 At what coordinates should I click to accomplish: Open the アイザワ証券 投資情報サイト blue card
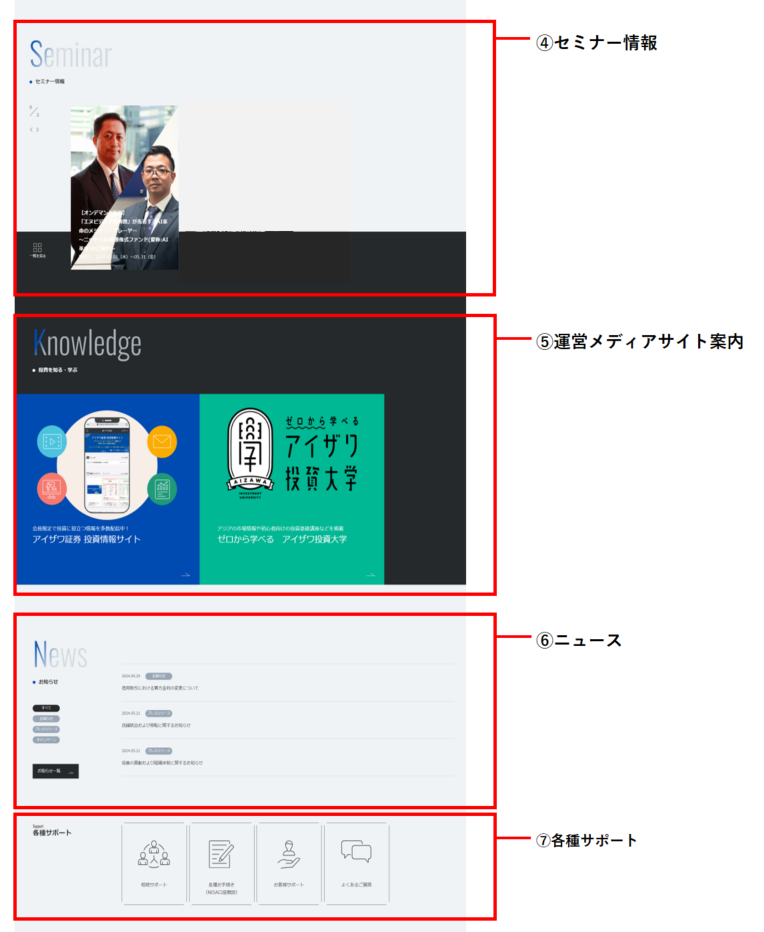[108, 489]
